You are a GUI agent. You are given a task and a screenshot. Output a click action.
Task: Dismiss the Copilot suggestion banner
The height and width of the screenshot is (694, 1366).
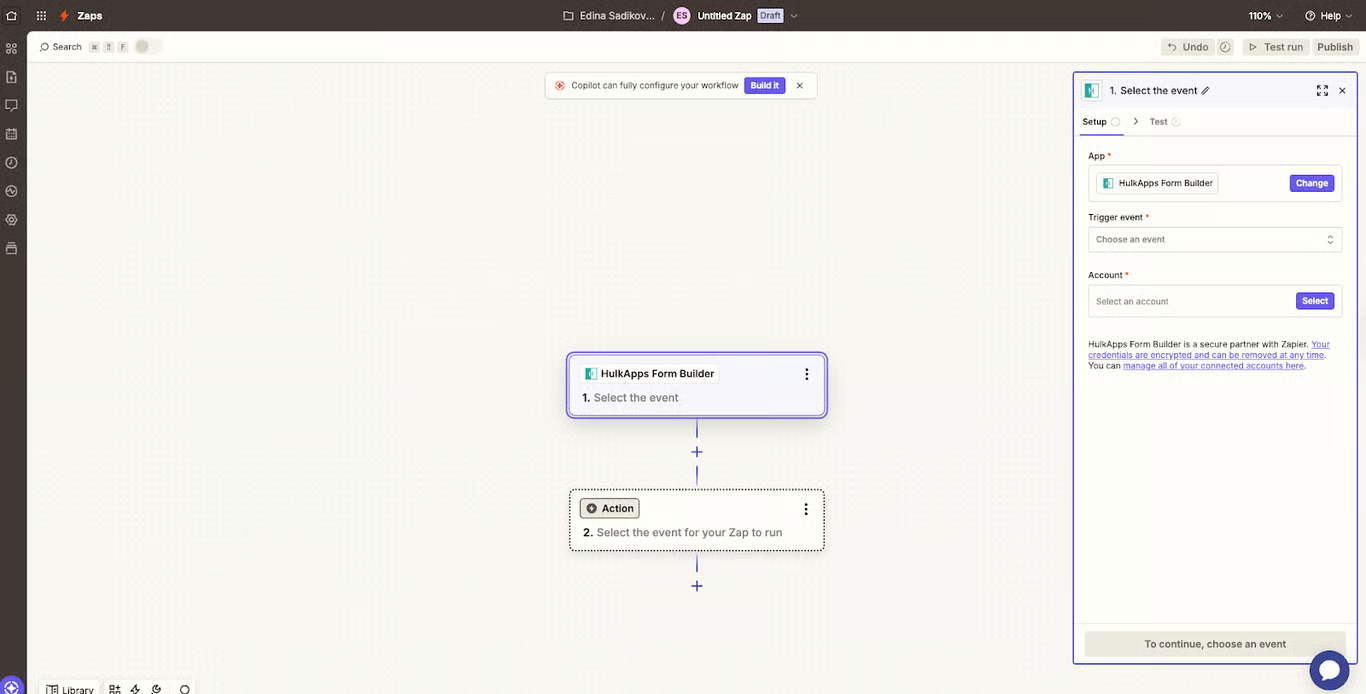pyautogui.click(x=800, y=86)
